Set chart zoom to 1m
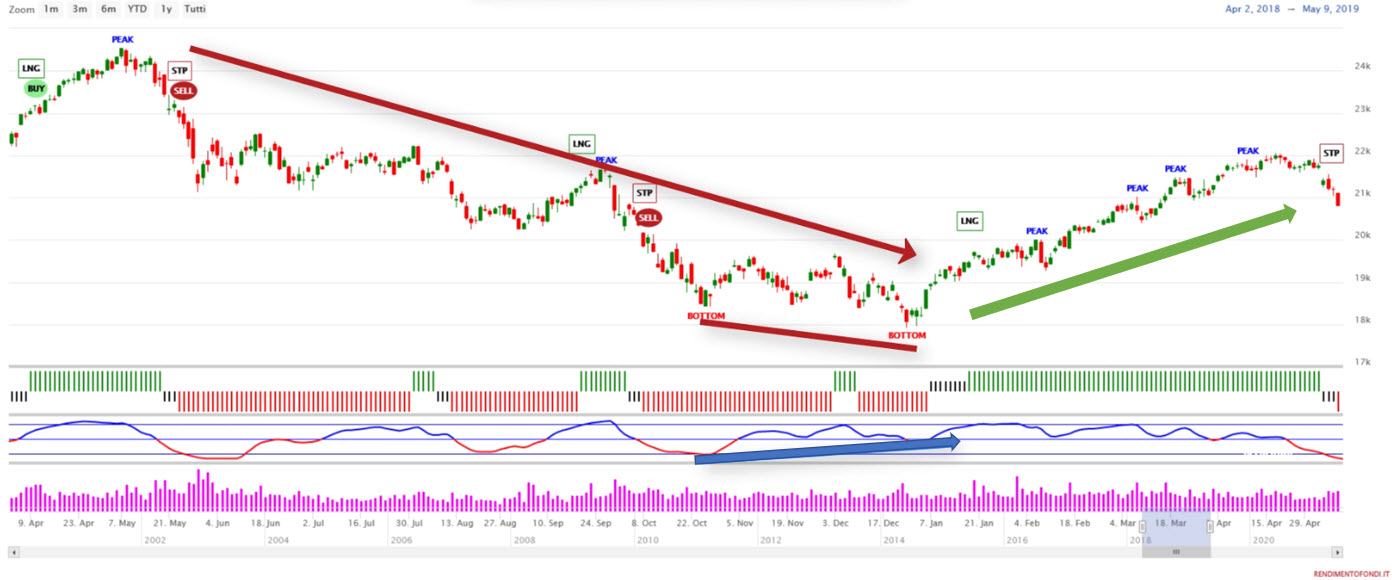 tap(51, 9)
